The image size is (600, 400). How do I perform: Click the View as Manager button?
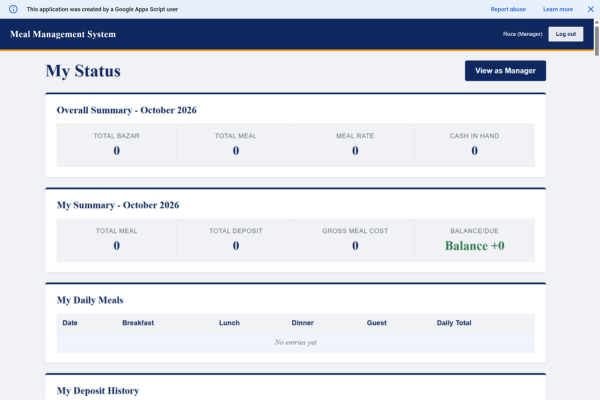tap(505, 70)
